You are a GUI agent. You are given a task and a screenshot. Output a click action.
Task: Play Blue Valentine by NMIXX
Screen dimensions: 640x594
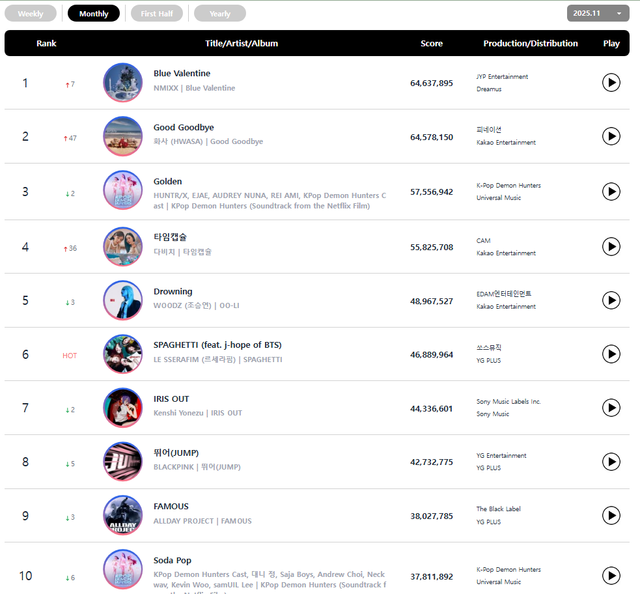pyautogui.click(x=611, y=82)
